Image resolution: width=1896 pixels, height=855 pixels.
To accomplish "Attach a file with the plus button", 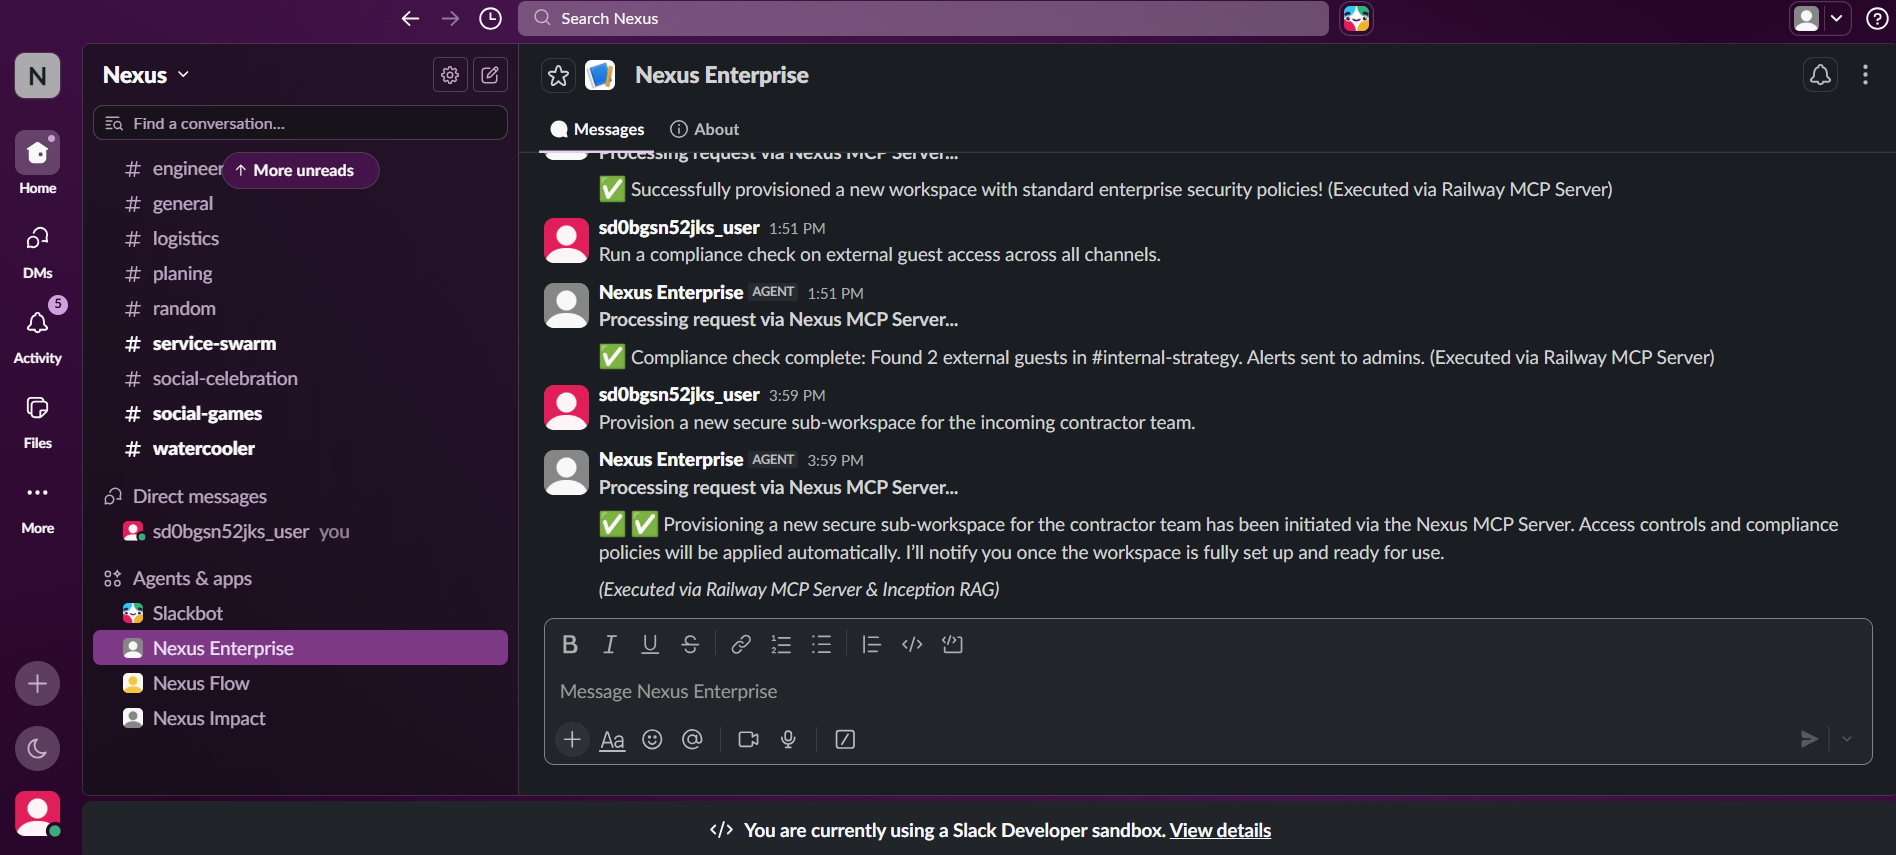I will pyautogui.click(x=572, y=739).
